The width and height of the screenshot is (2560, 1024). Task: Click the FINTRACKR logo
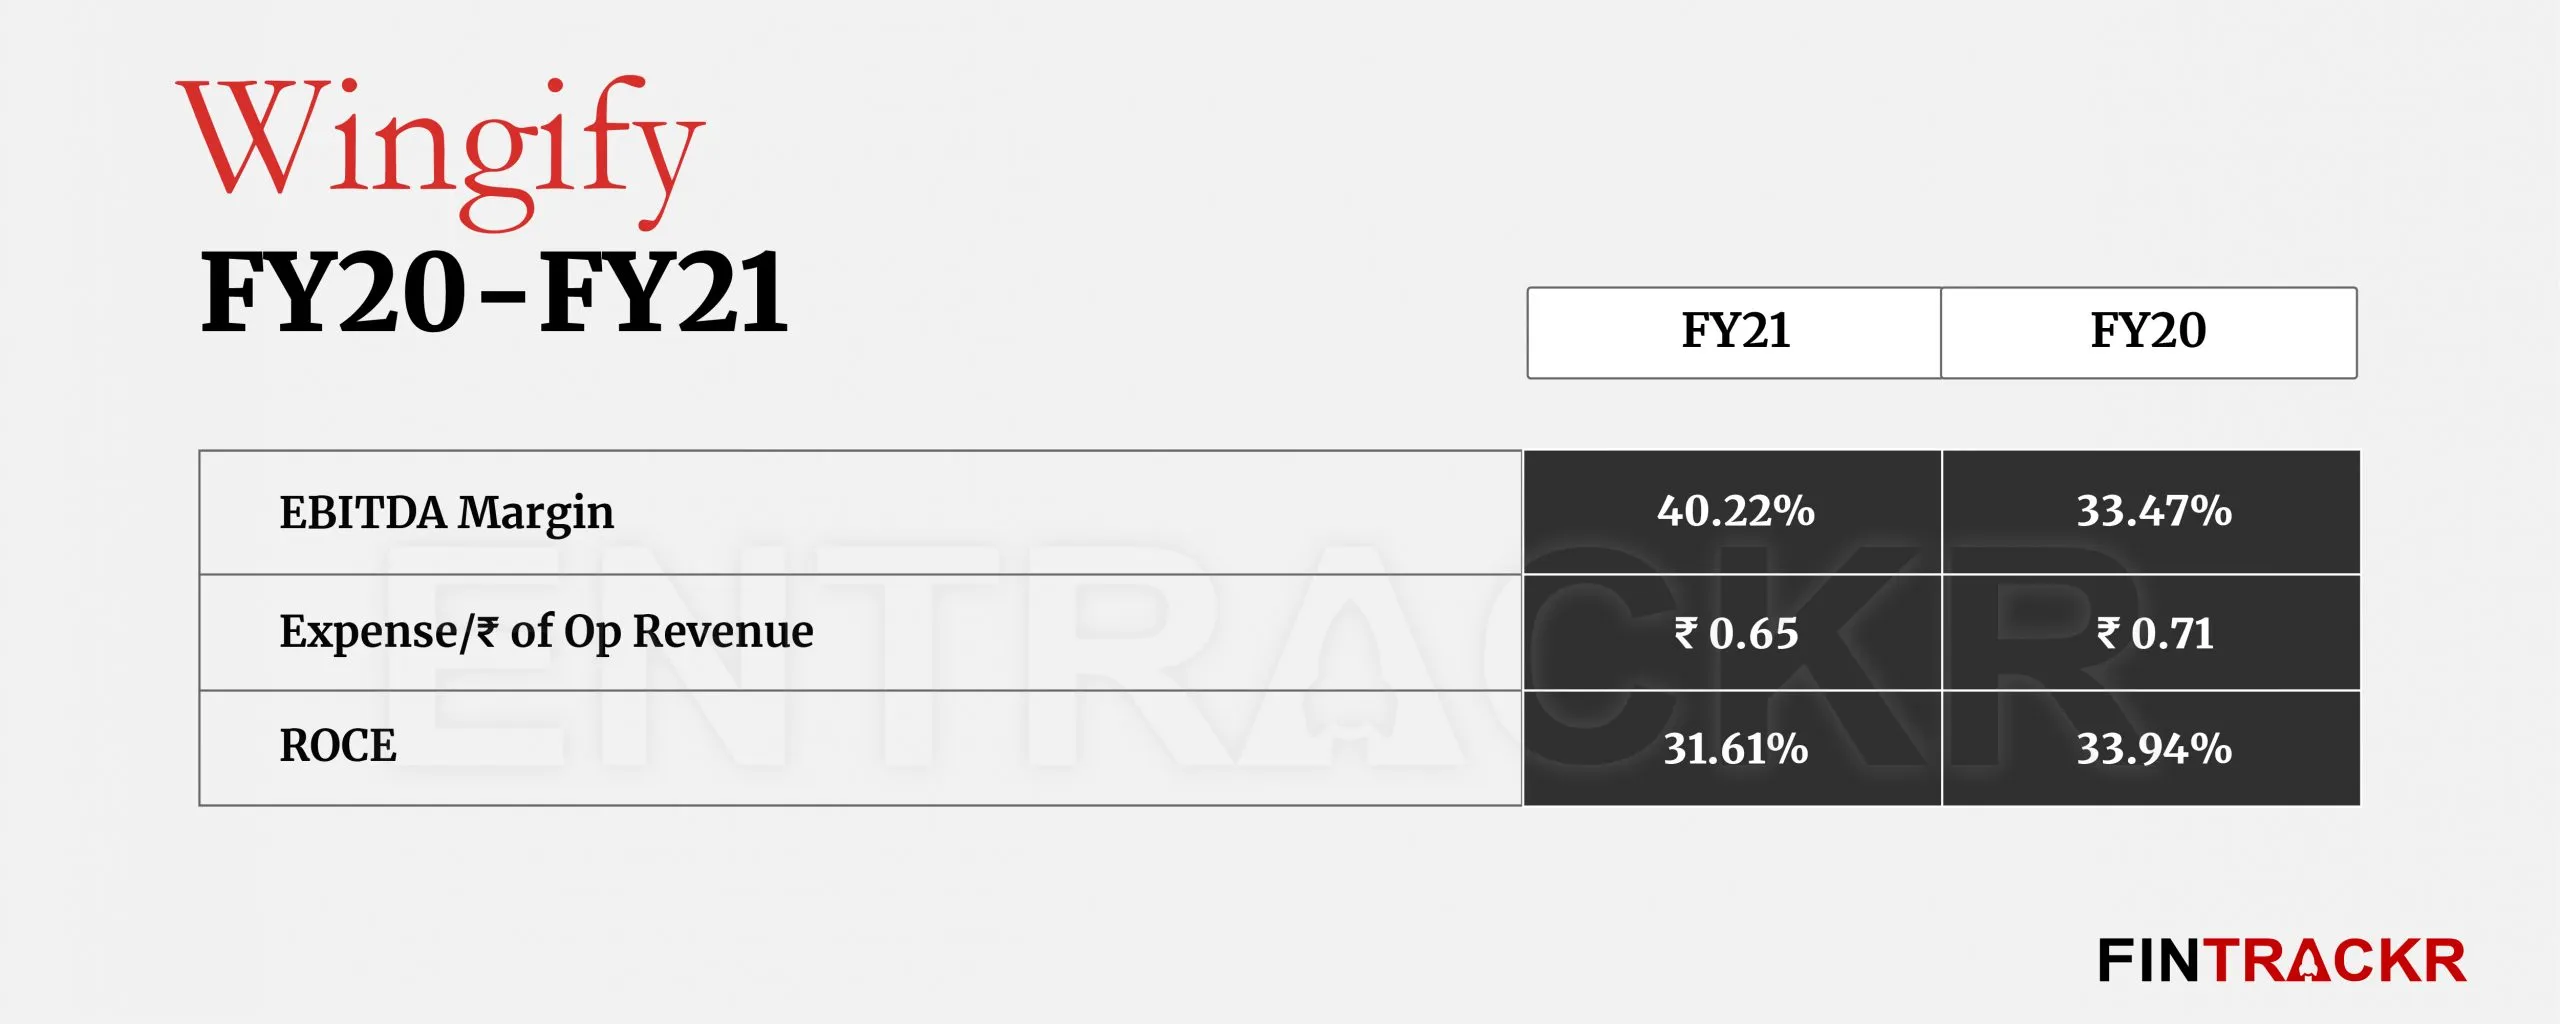click(2282, 961)
